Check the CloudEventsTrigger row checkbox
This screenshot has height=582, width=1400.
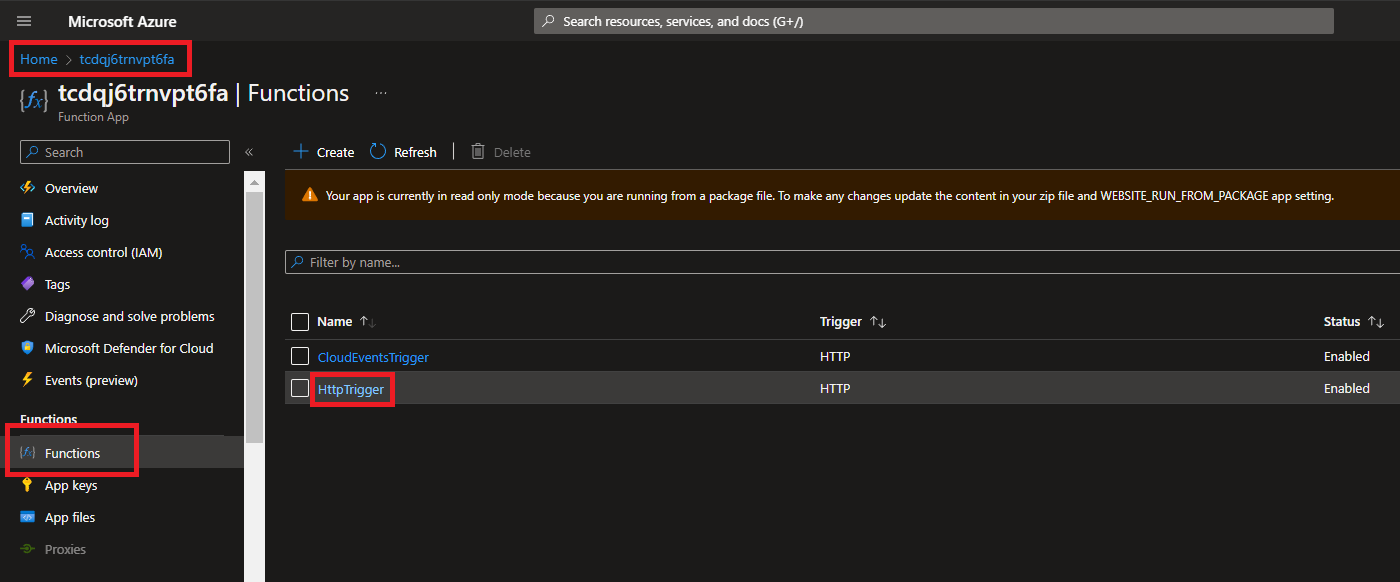(x=300, y=356)
